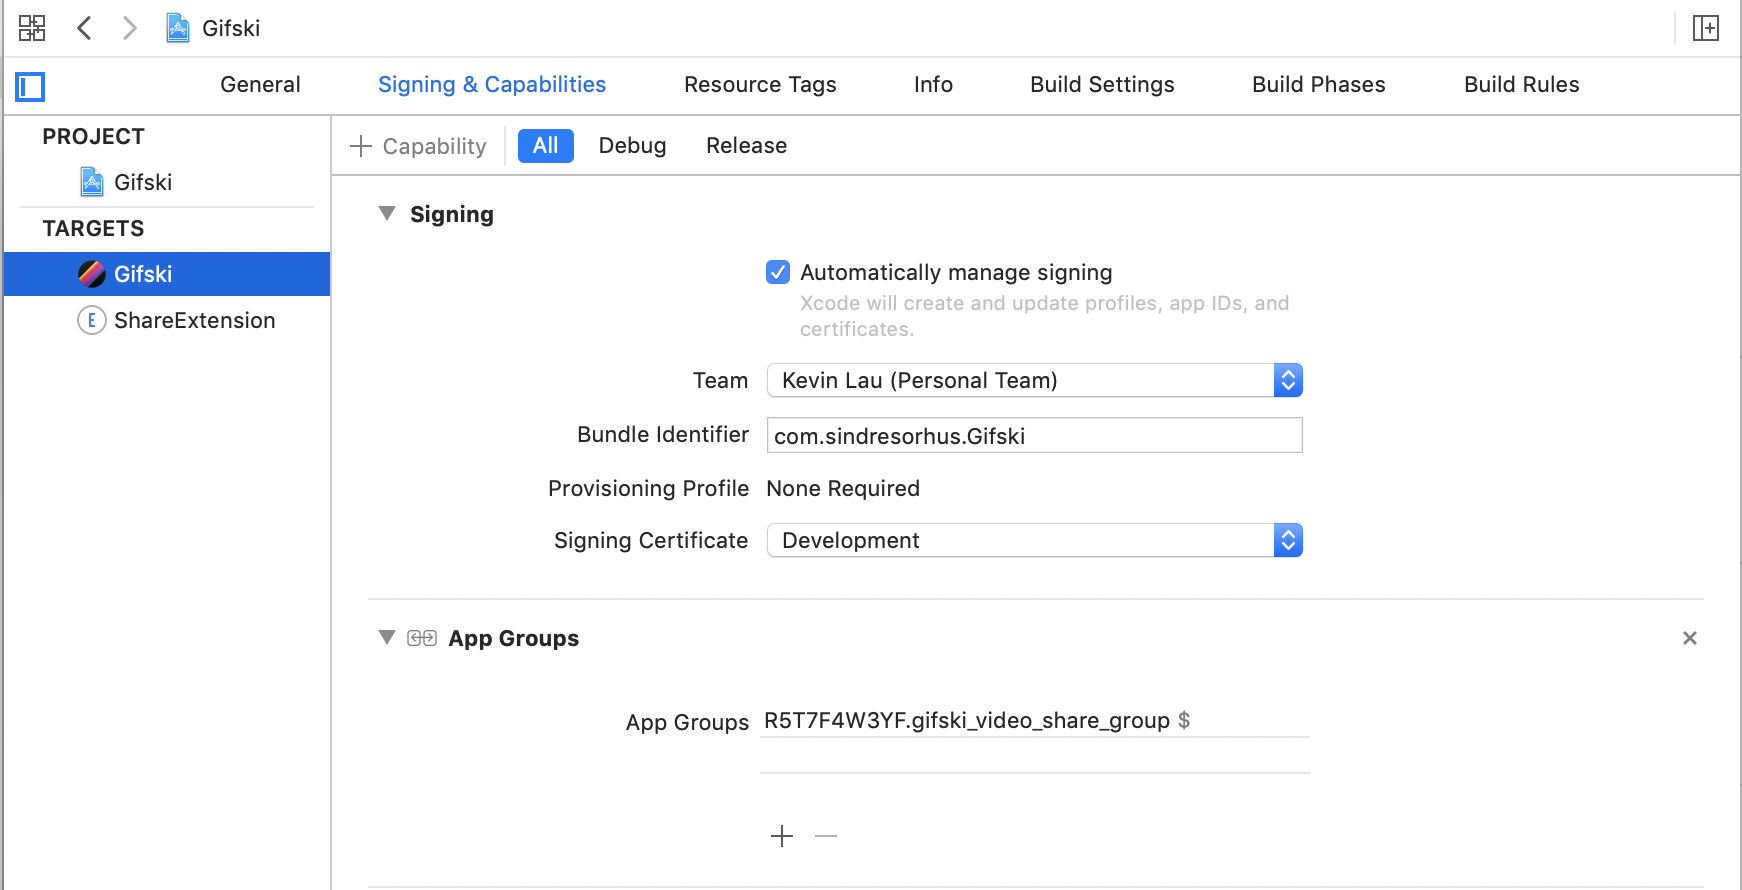Remove the App Groups capability with X

(1690, 638)
